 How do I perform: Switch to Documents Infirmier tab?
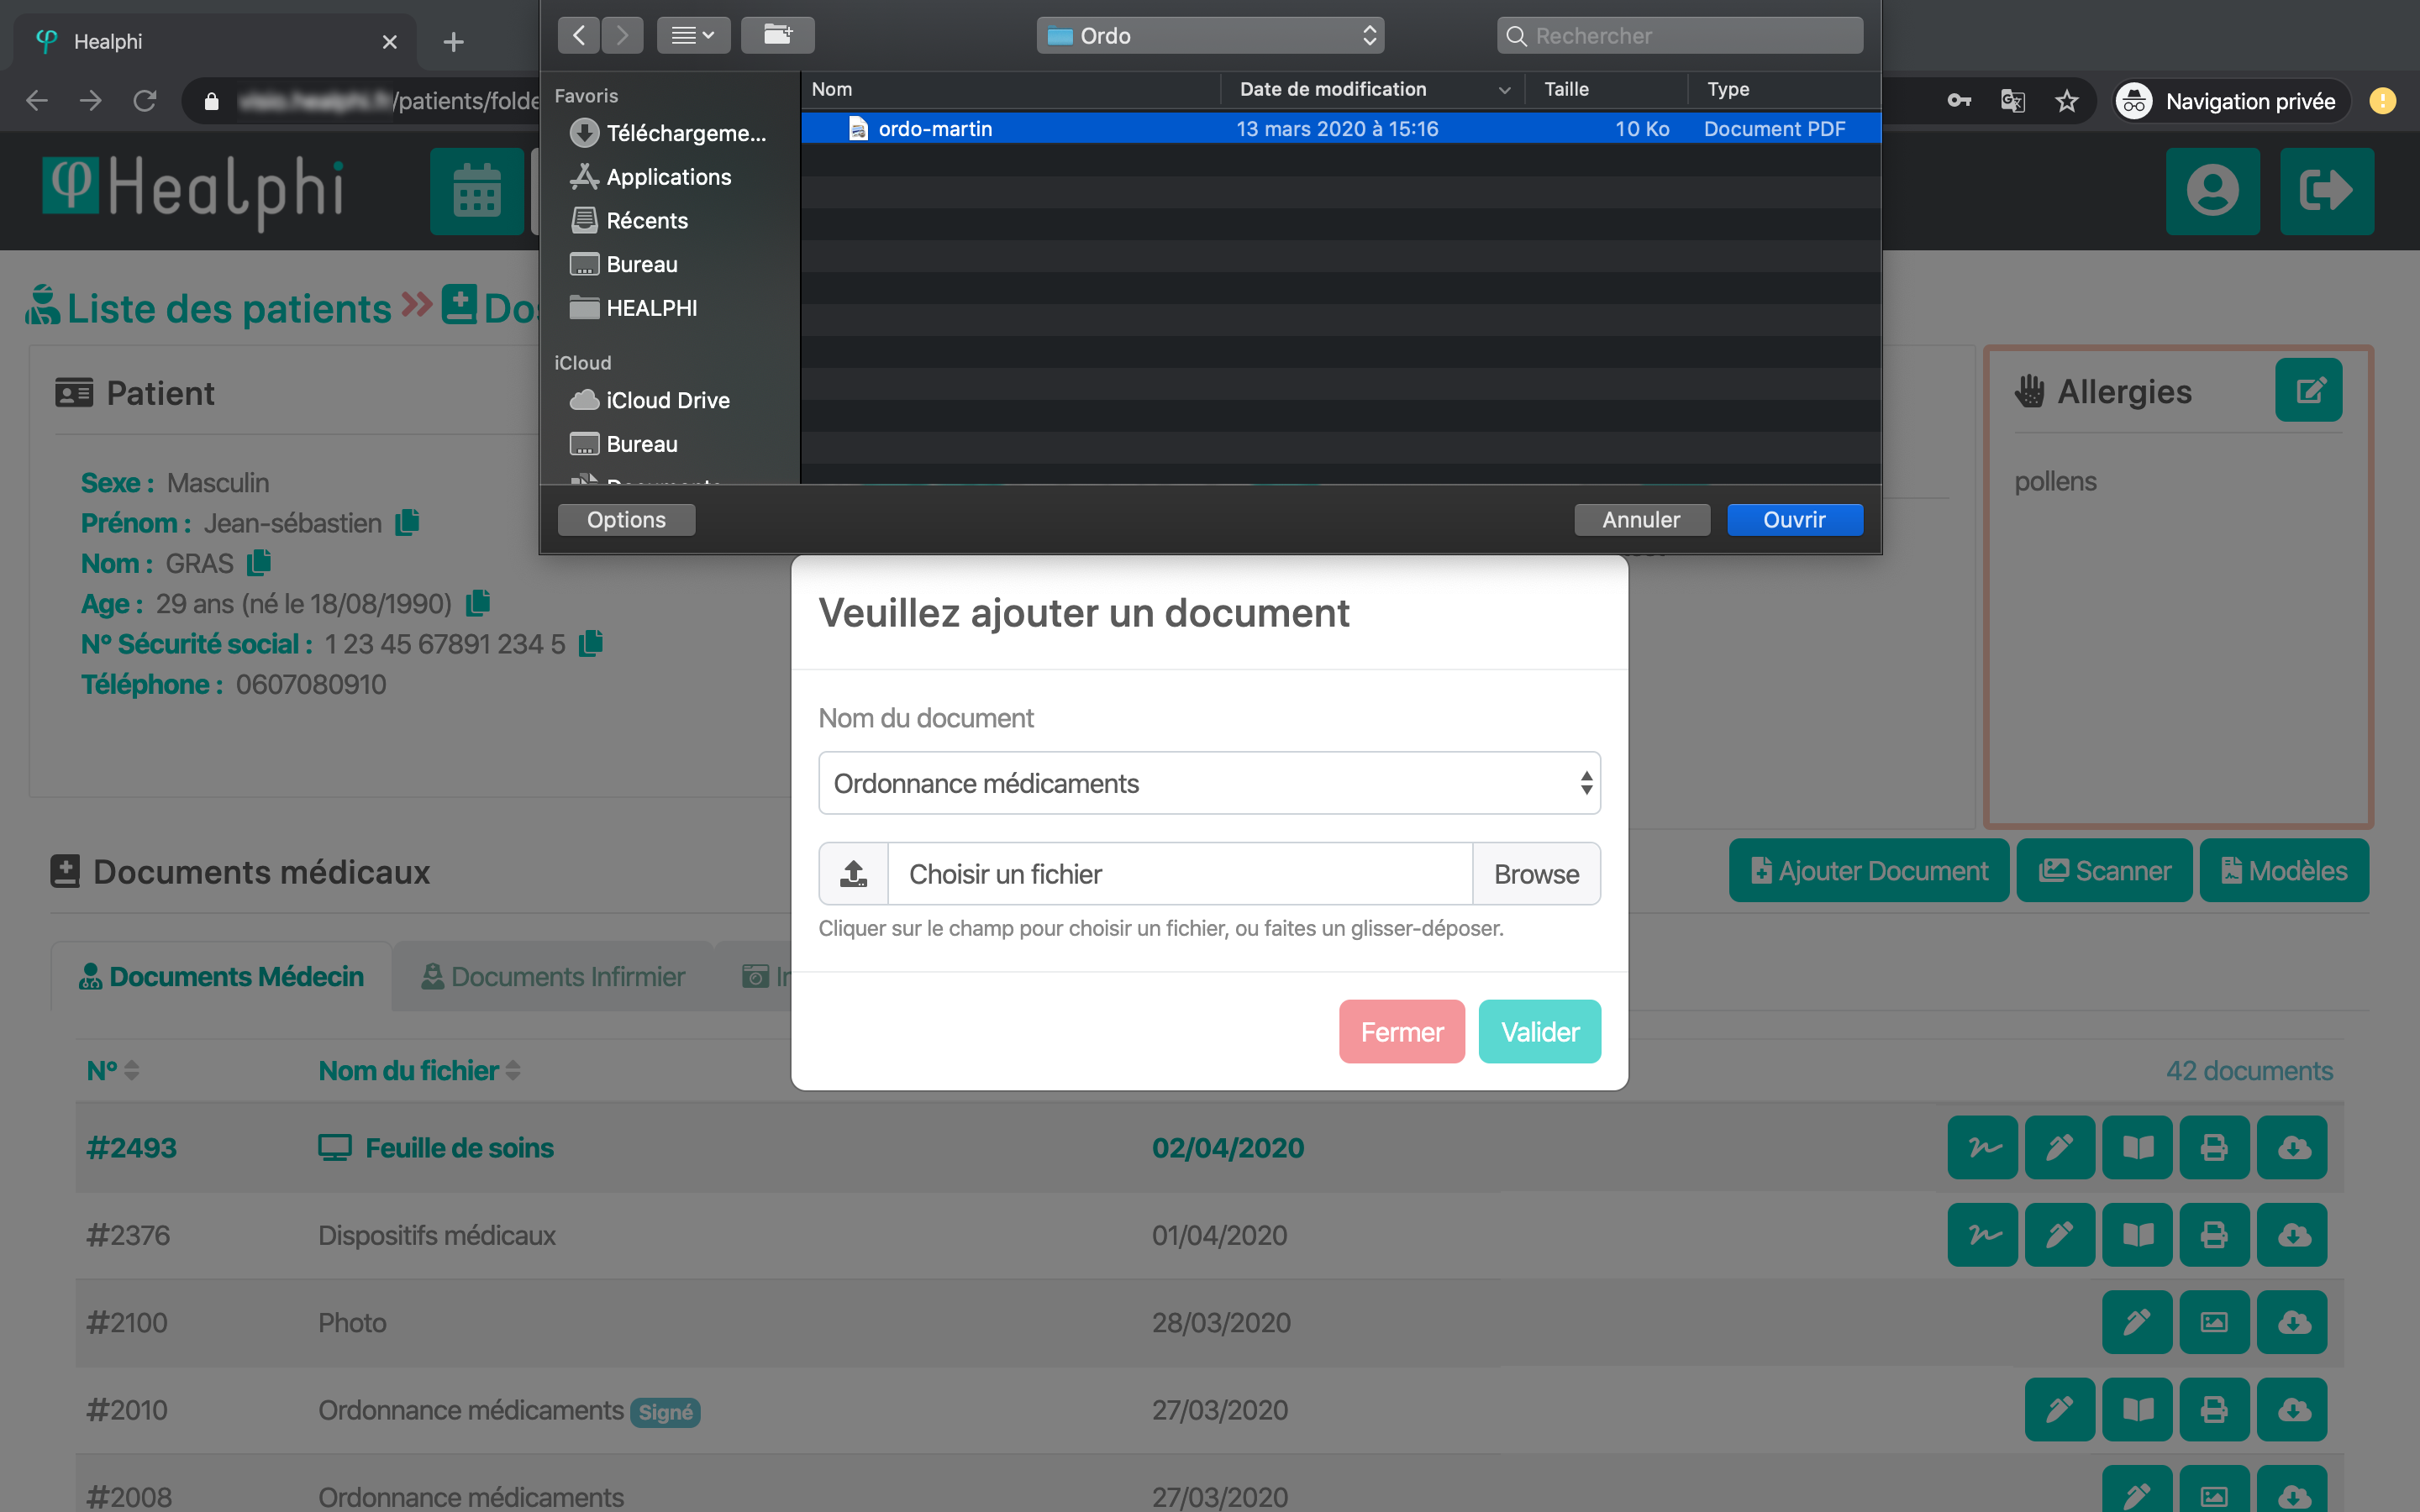[x=553, y=976]
